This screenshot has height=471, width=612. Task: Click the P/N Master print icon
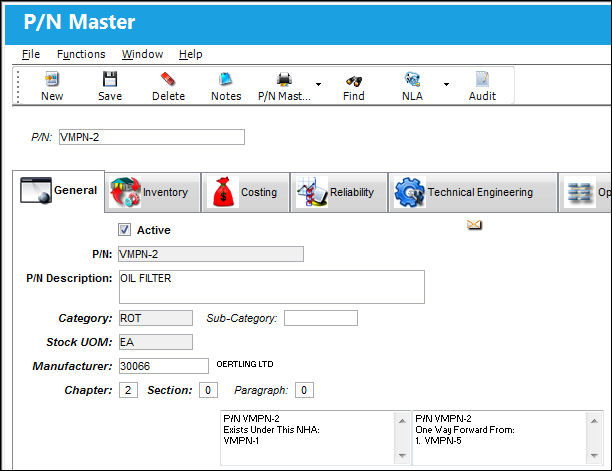284,79
